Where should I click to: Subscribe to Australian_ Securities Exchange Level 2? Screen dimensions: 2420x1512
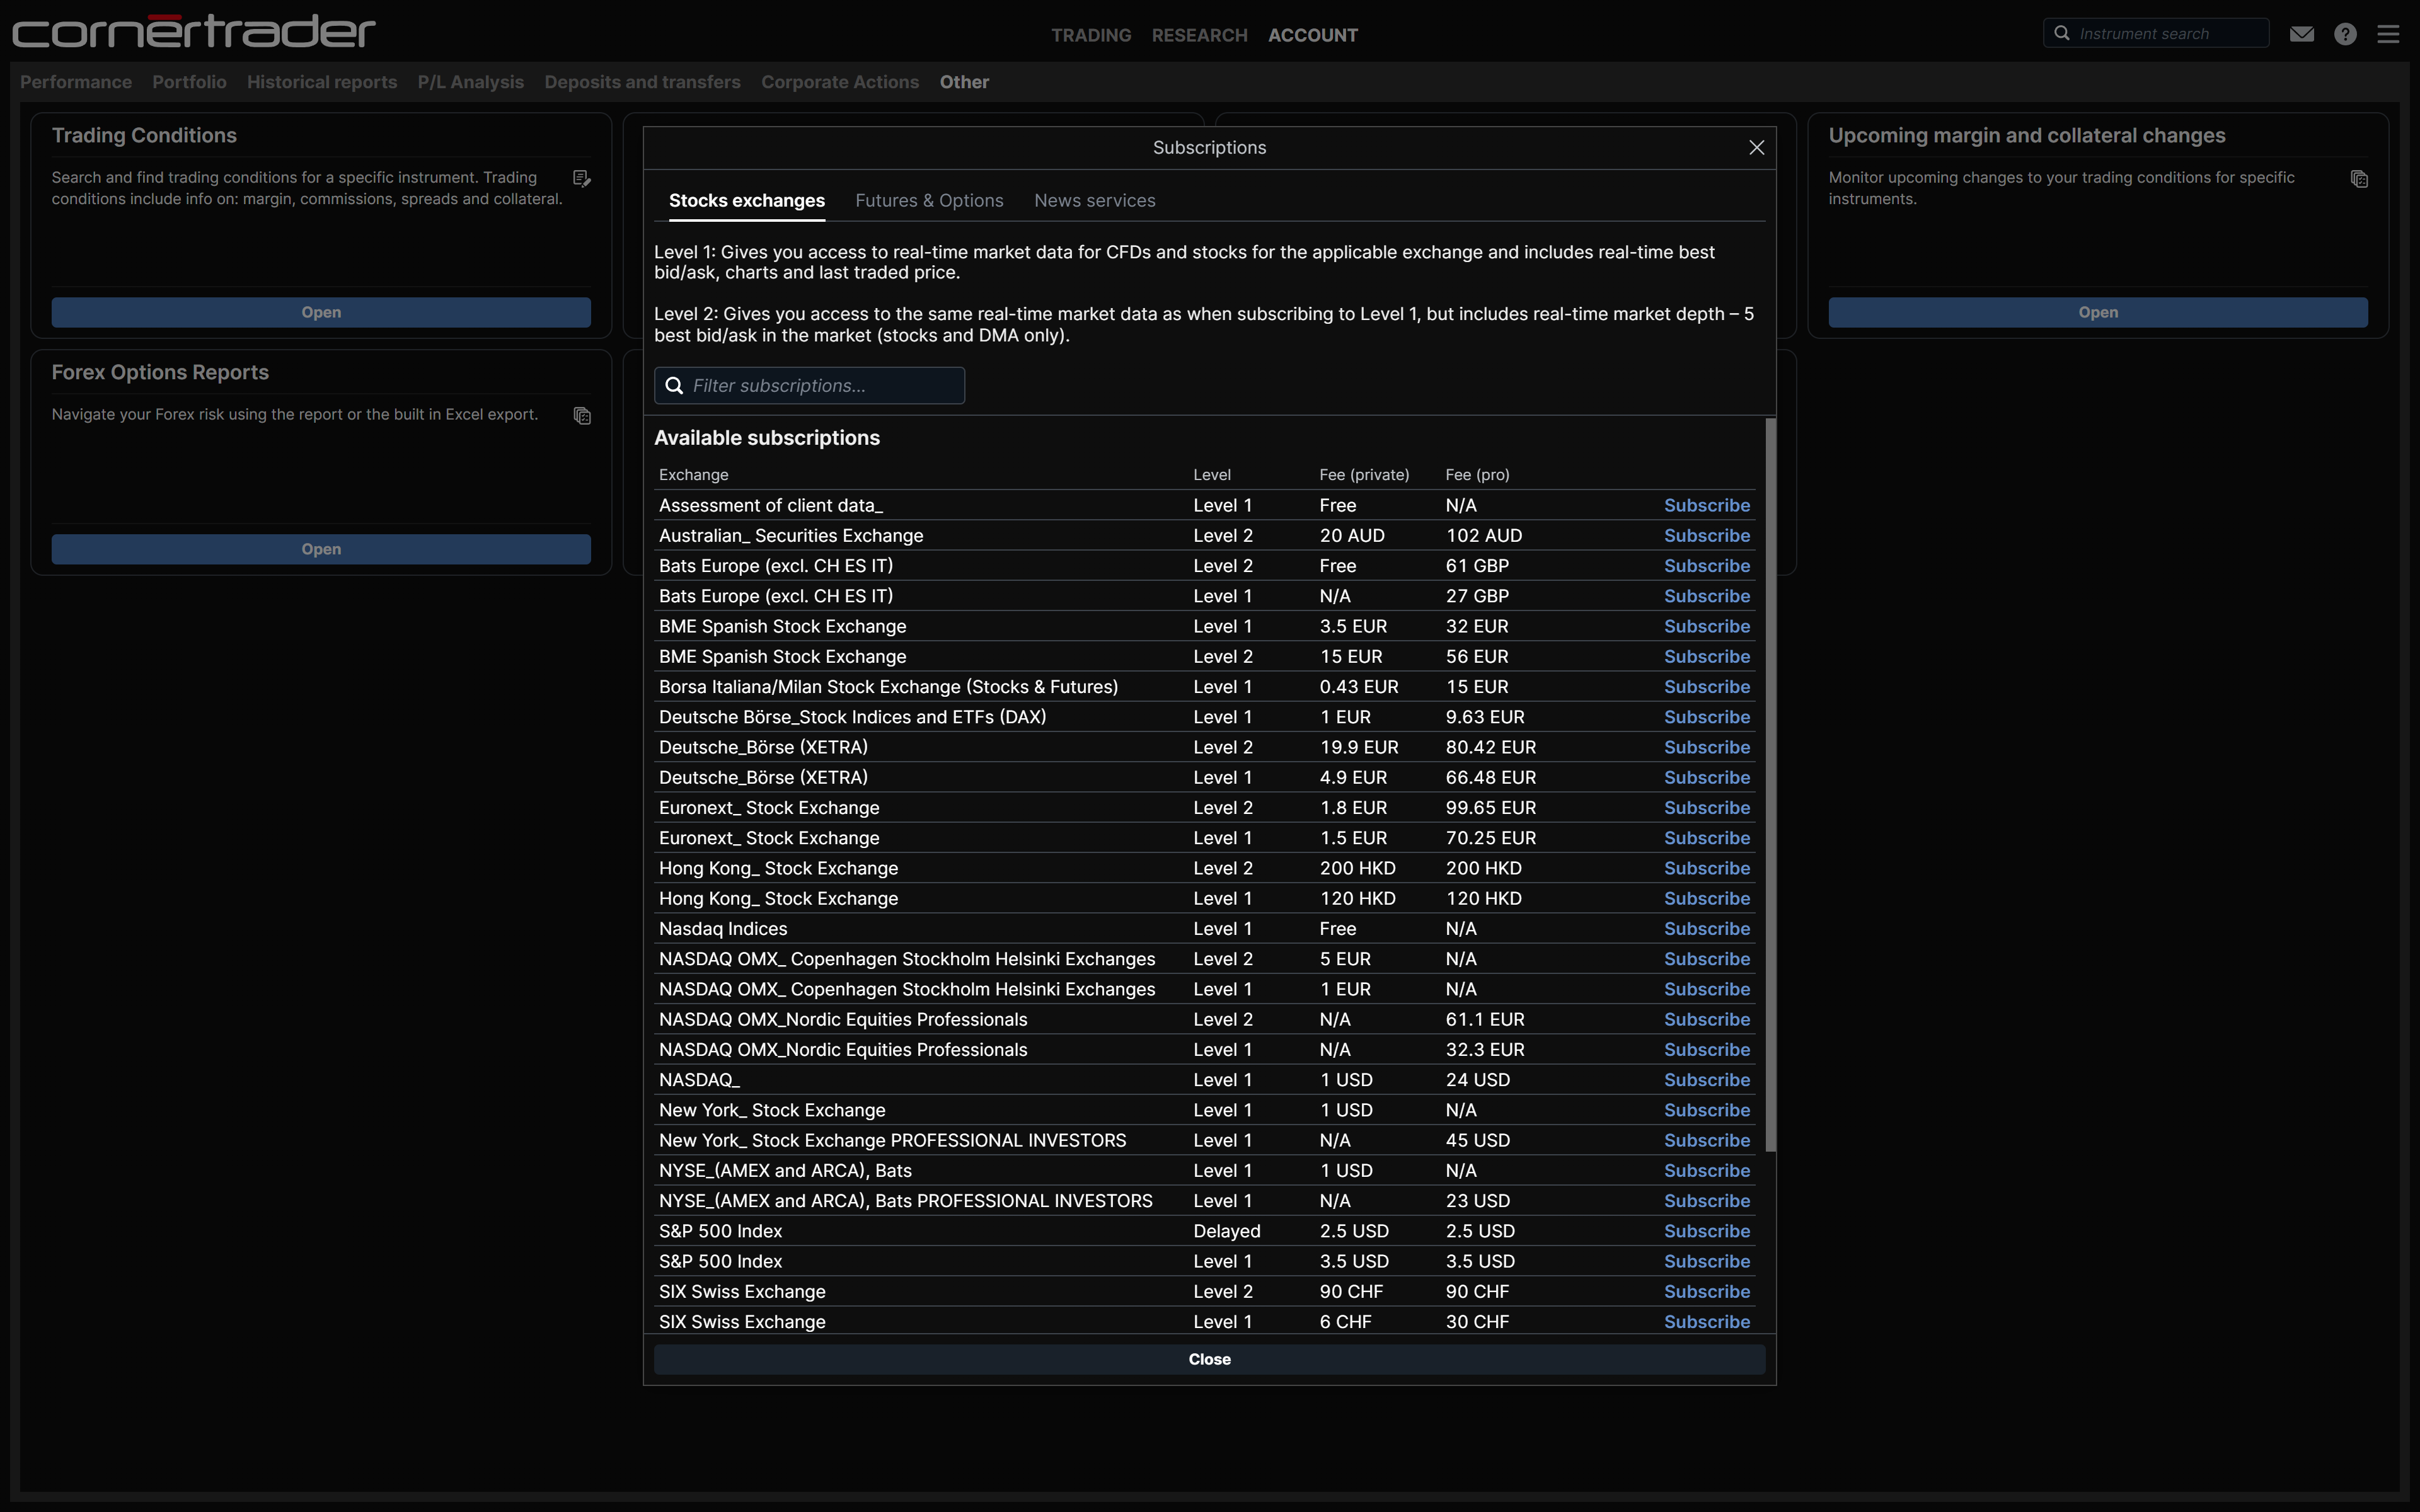[x=1706, y=536]
